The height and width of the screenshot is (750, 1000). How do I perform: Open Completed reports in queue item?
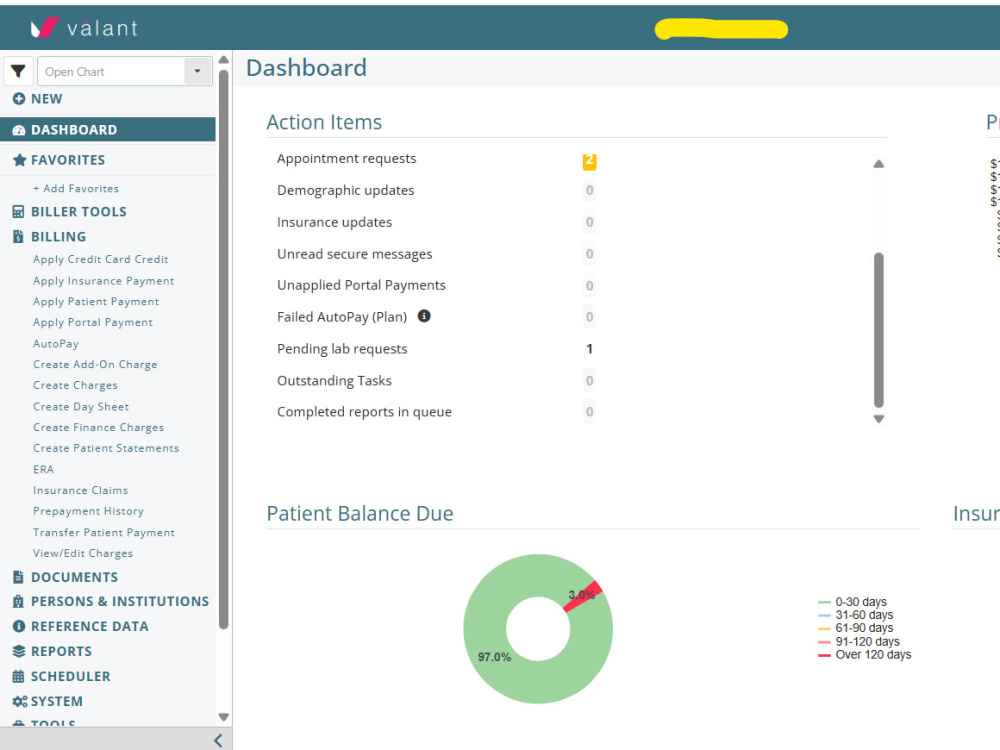coord(364,412)
